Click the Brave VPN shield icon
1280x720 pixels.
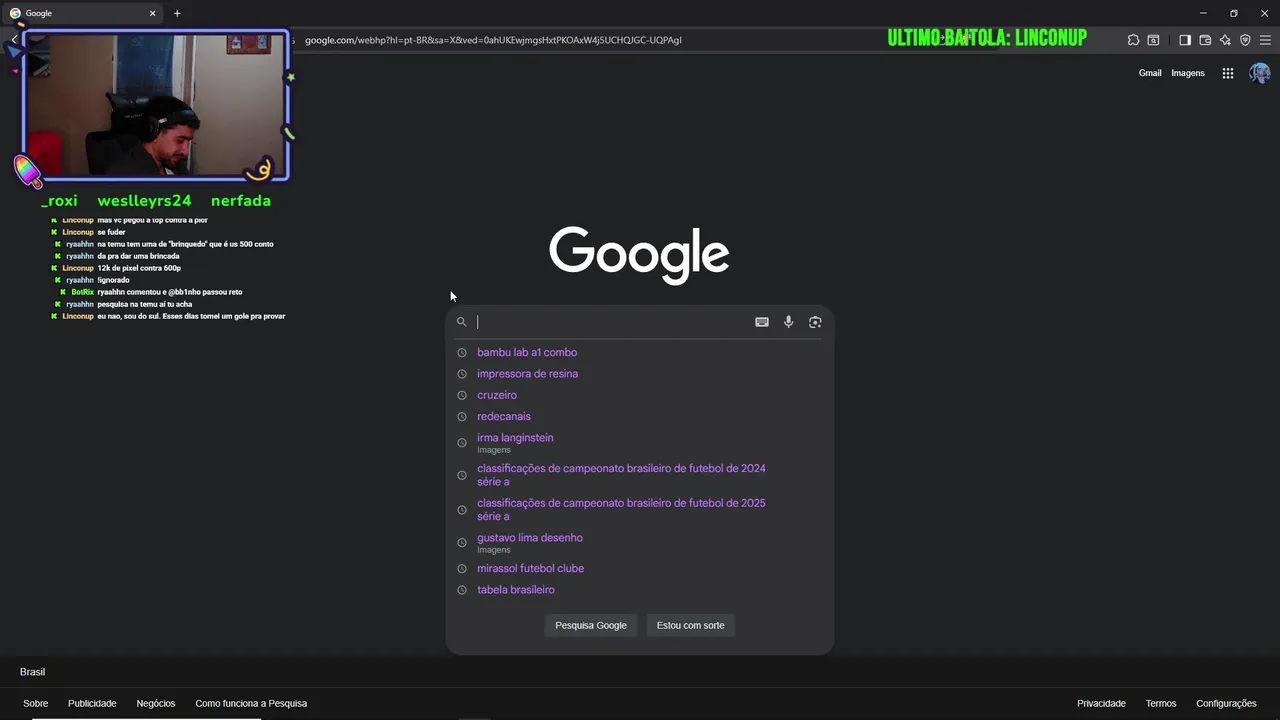1245,40
